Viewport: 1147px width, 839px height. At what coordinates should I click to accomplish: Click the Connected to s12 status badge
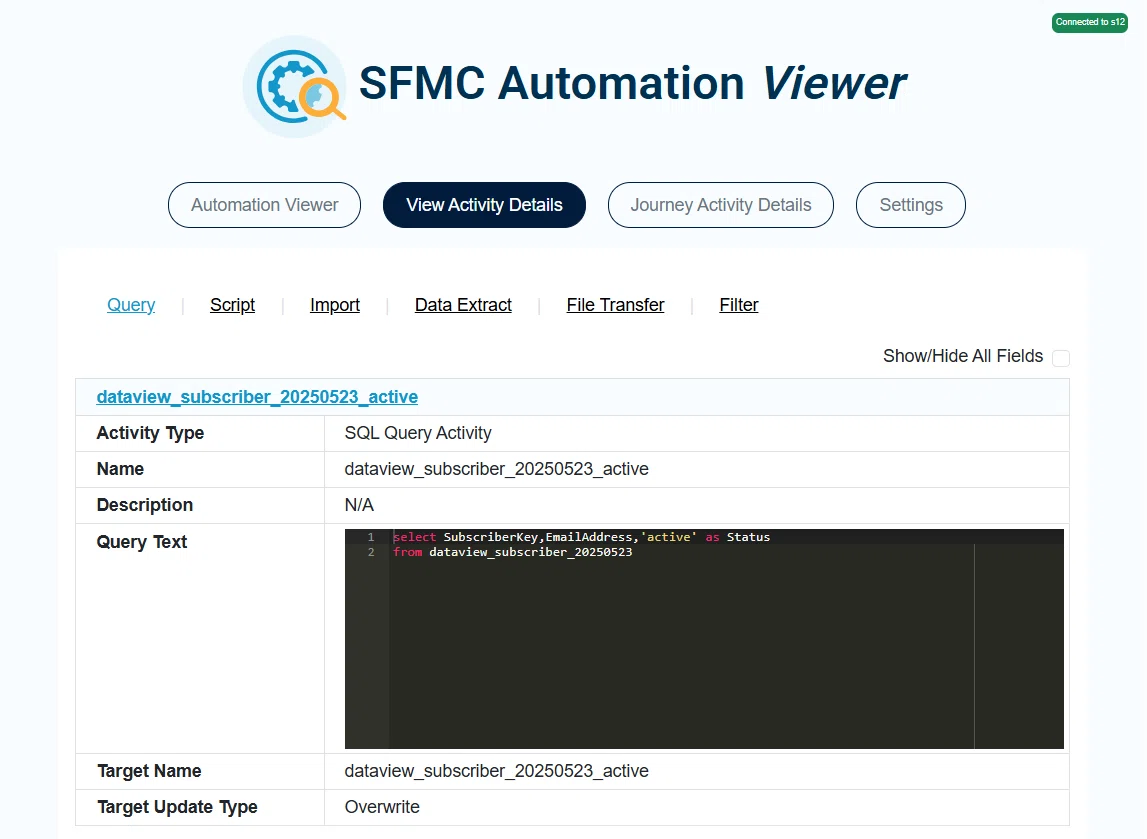pos(1090,22)
